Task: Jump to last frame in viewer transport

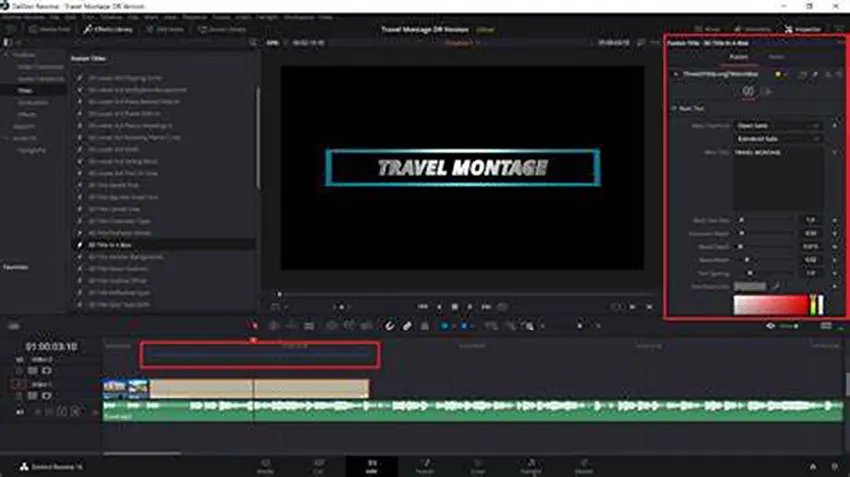Action: pos(486,307)
